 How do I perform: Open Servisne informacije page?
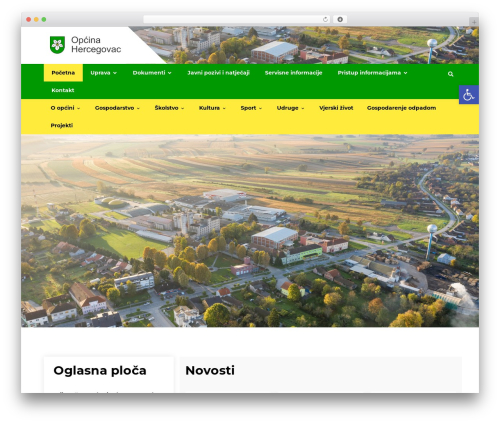click(293, 73)
